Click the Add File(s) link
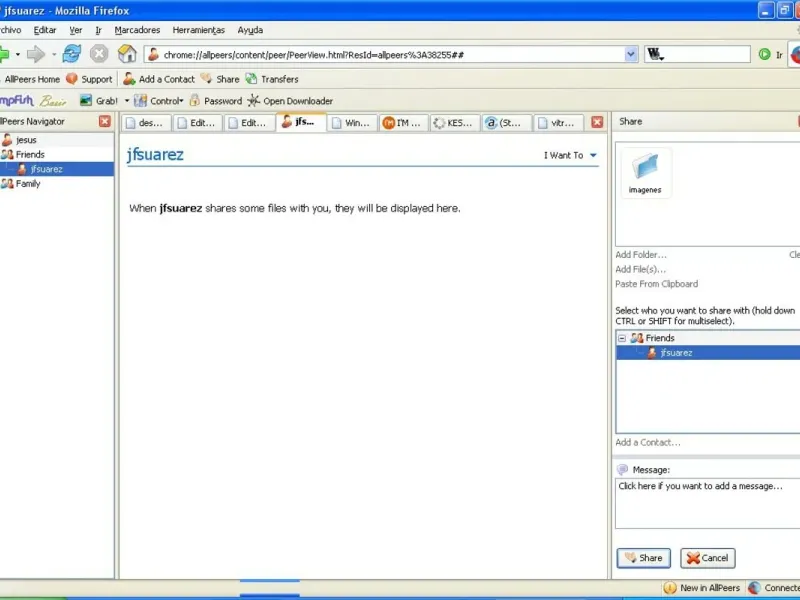The height and width of the screenshot is (600, 800). [640, 269]
